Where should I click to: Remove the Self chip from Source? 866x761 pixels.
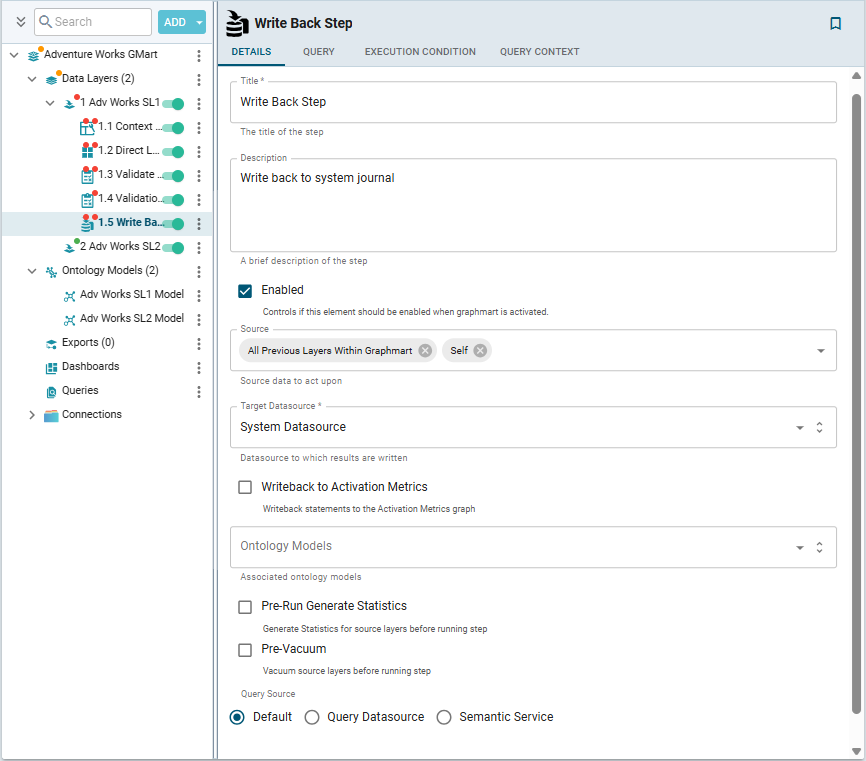[480, 350]
